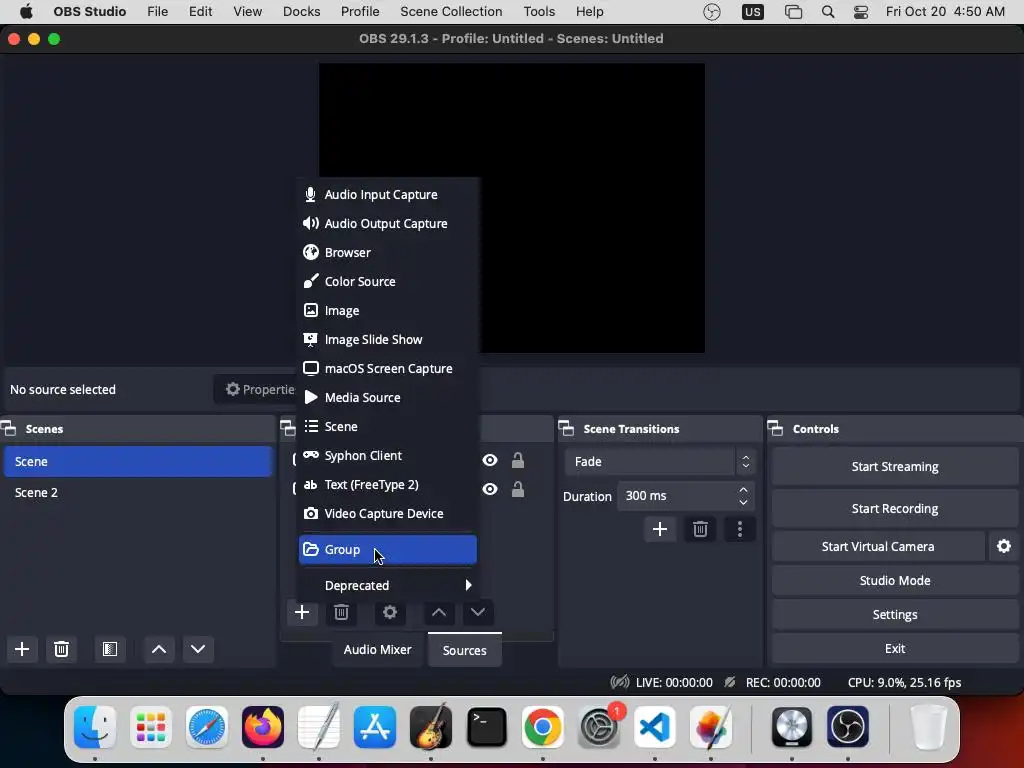This screenshot has height=768, width=1024.
Task: Open the Docks menu
Action: pos(301,12)
